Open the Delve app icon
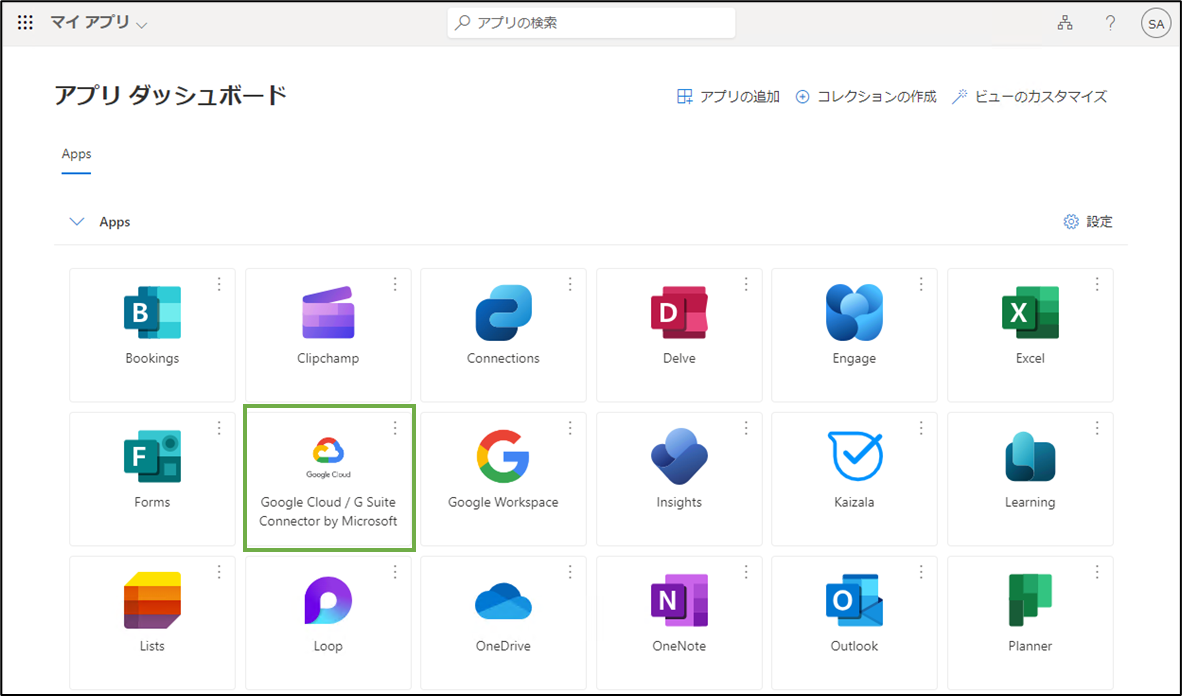Image resolution: width=1182 pixels, height=696 pixels. 679,312
